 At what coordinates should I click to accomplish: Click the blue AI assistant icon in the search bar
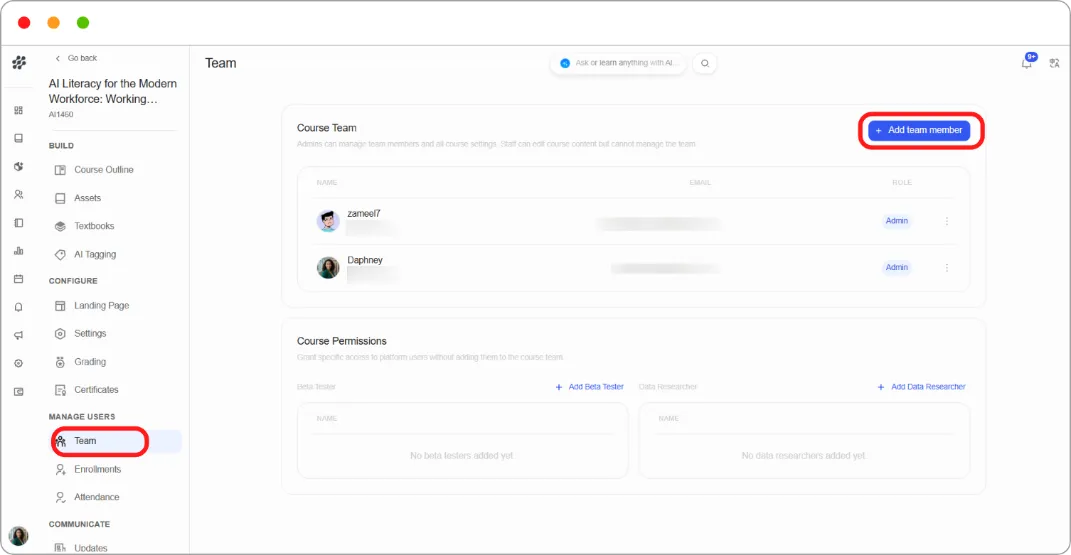(565, 63)
